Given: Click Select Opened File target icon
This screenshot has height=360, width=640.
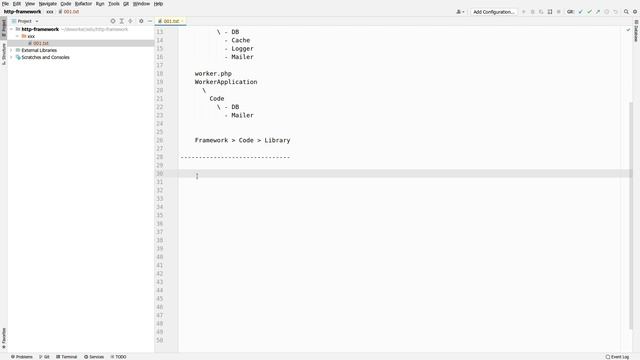Looking at the screenshot, I should click(x=113, y=21).
